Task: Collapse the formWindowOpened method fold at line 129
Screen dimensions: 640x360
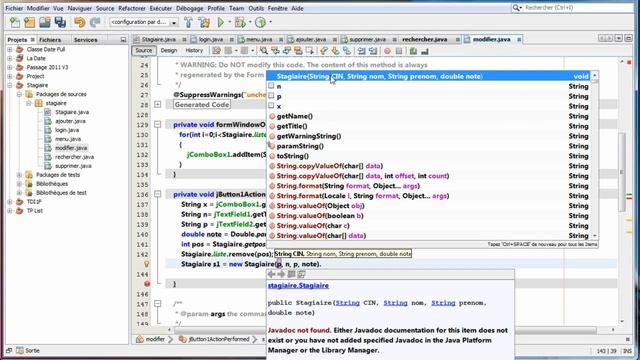Action: click(x=158, y=124)
